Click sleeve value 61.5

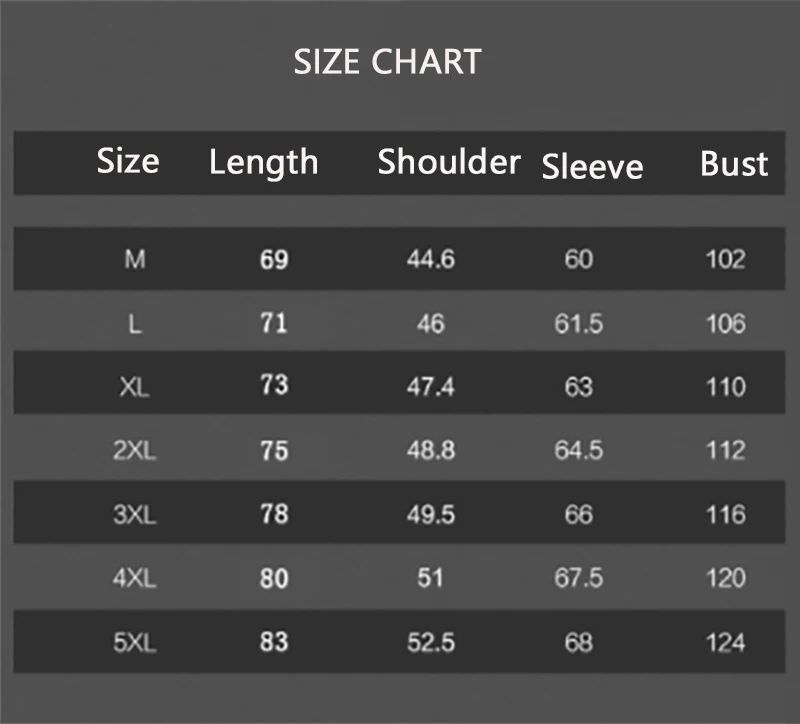click(579, 323)
